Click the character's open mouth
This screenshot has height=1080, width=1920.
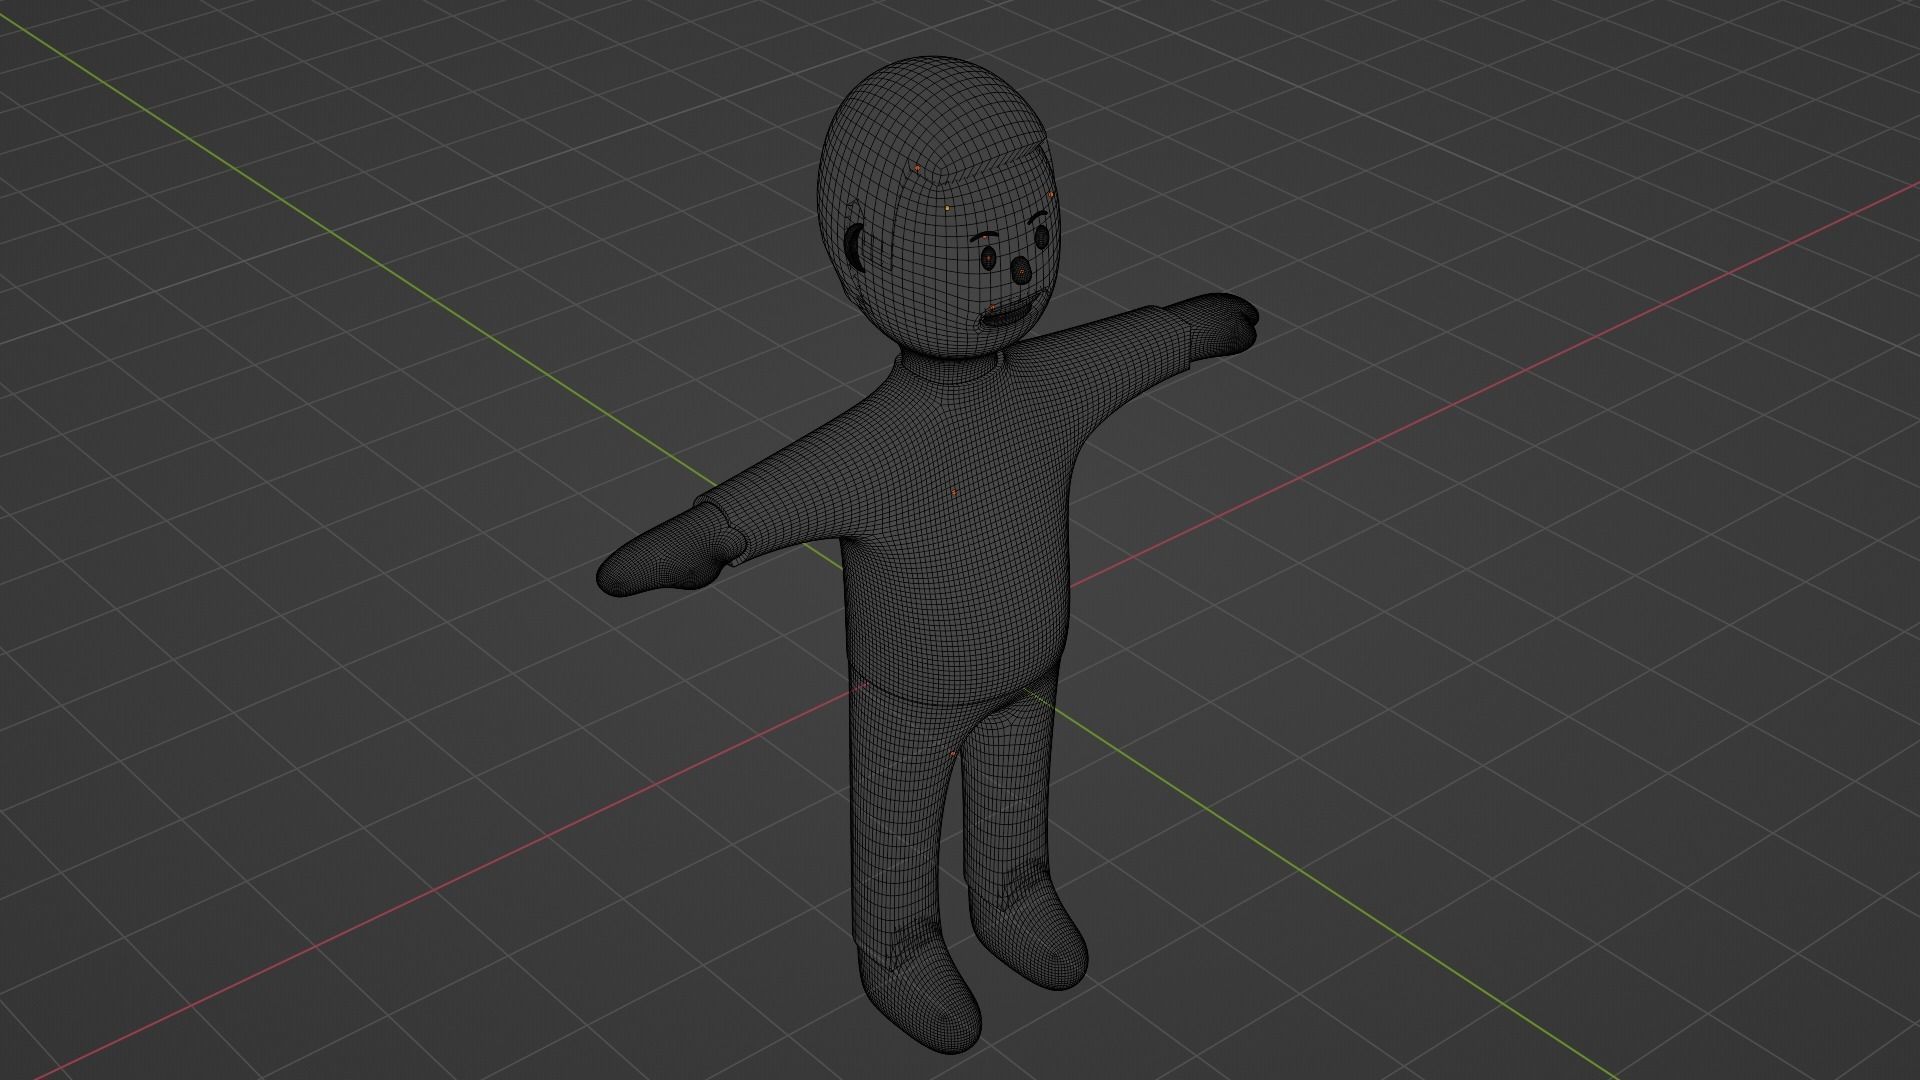tap(1006, 317)
